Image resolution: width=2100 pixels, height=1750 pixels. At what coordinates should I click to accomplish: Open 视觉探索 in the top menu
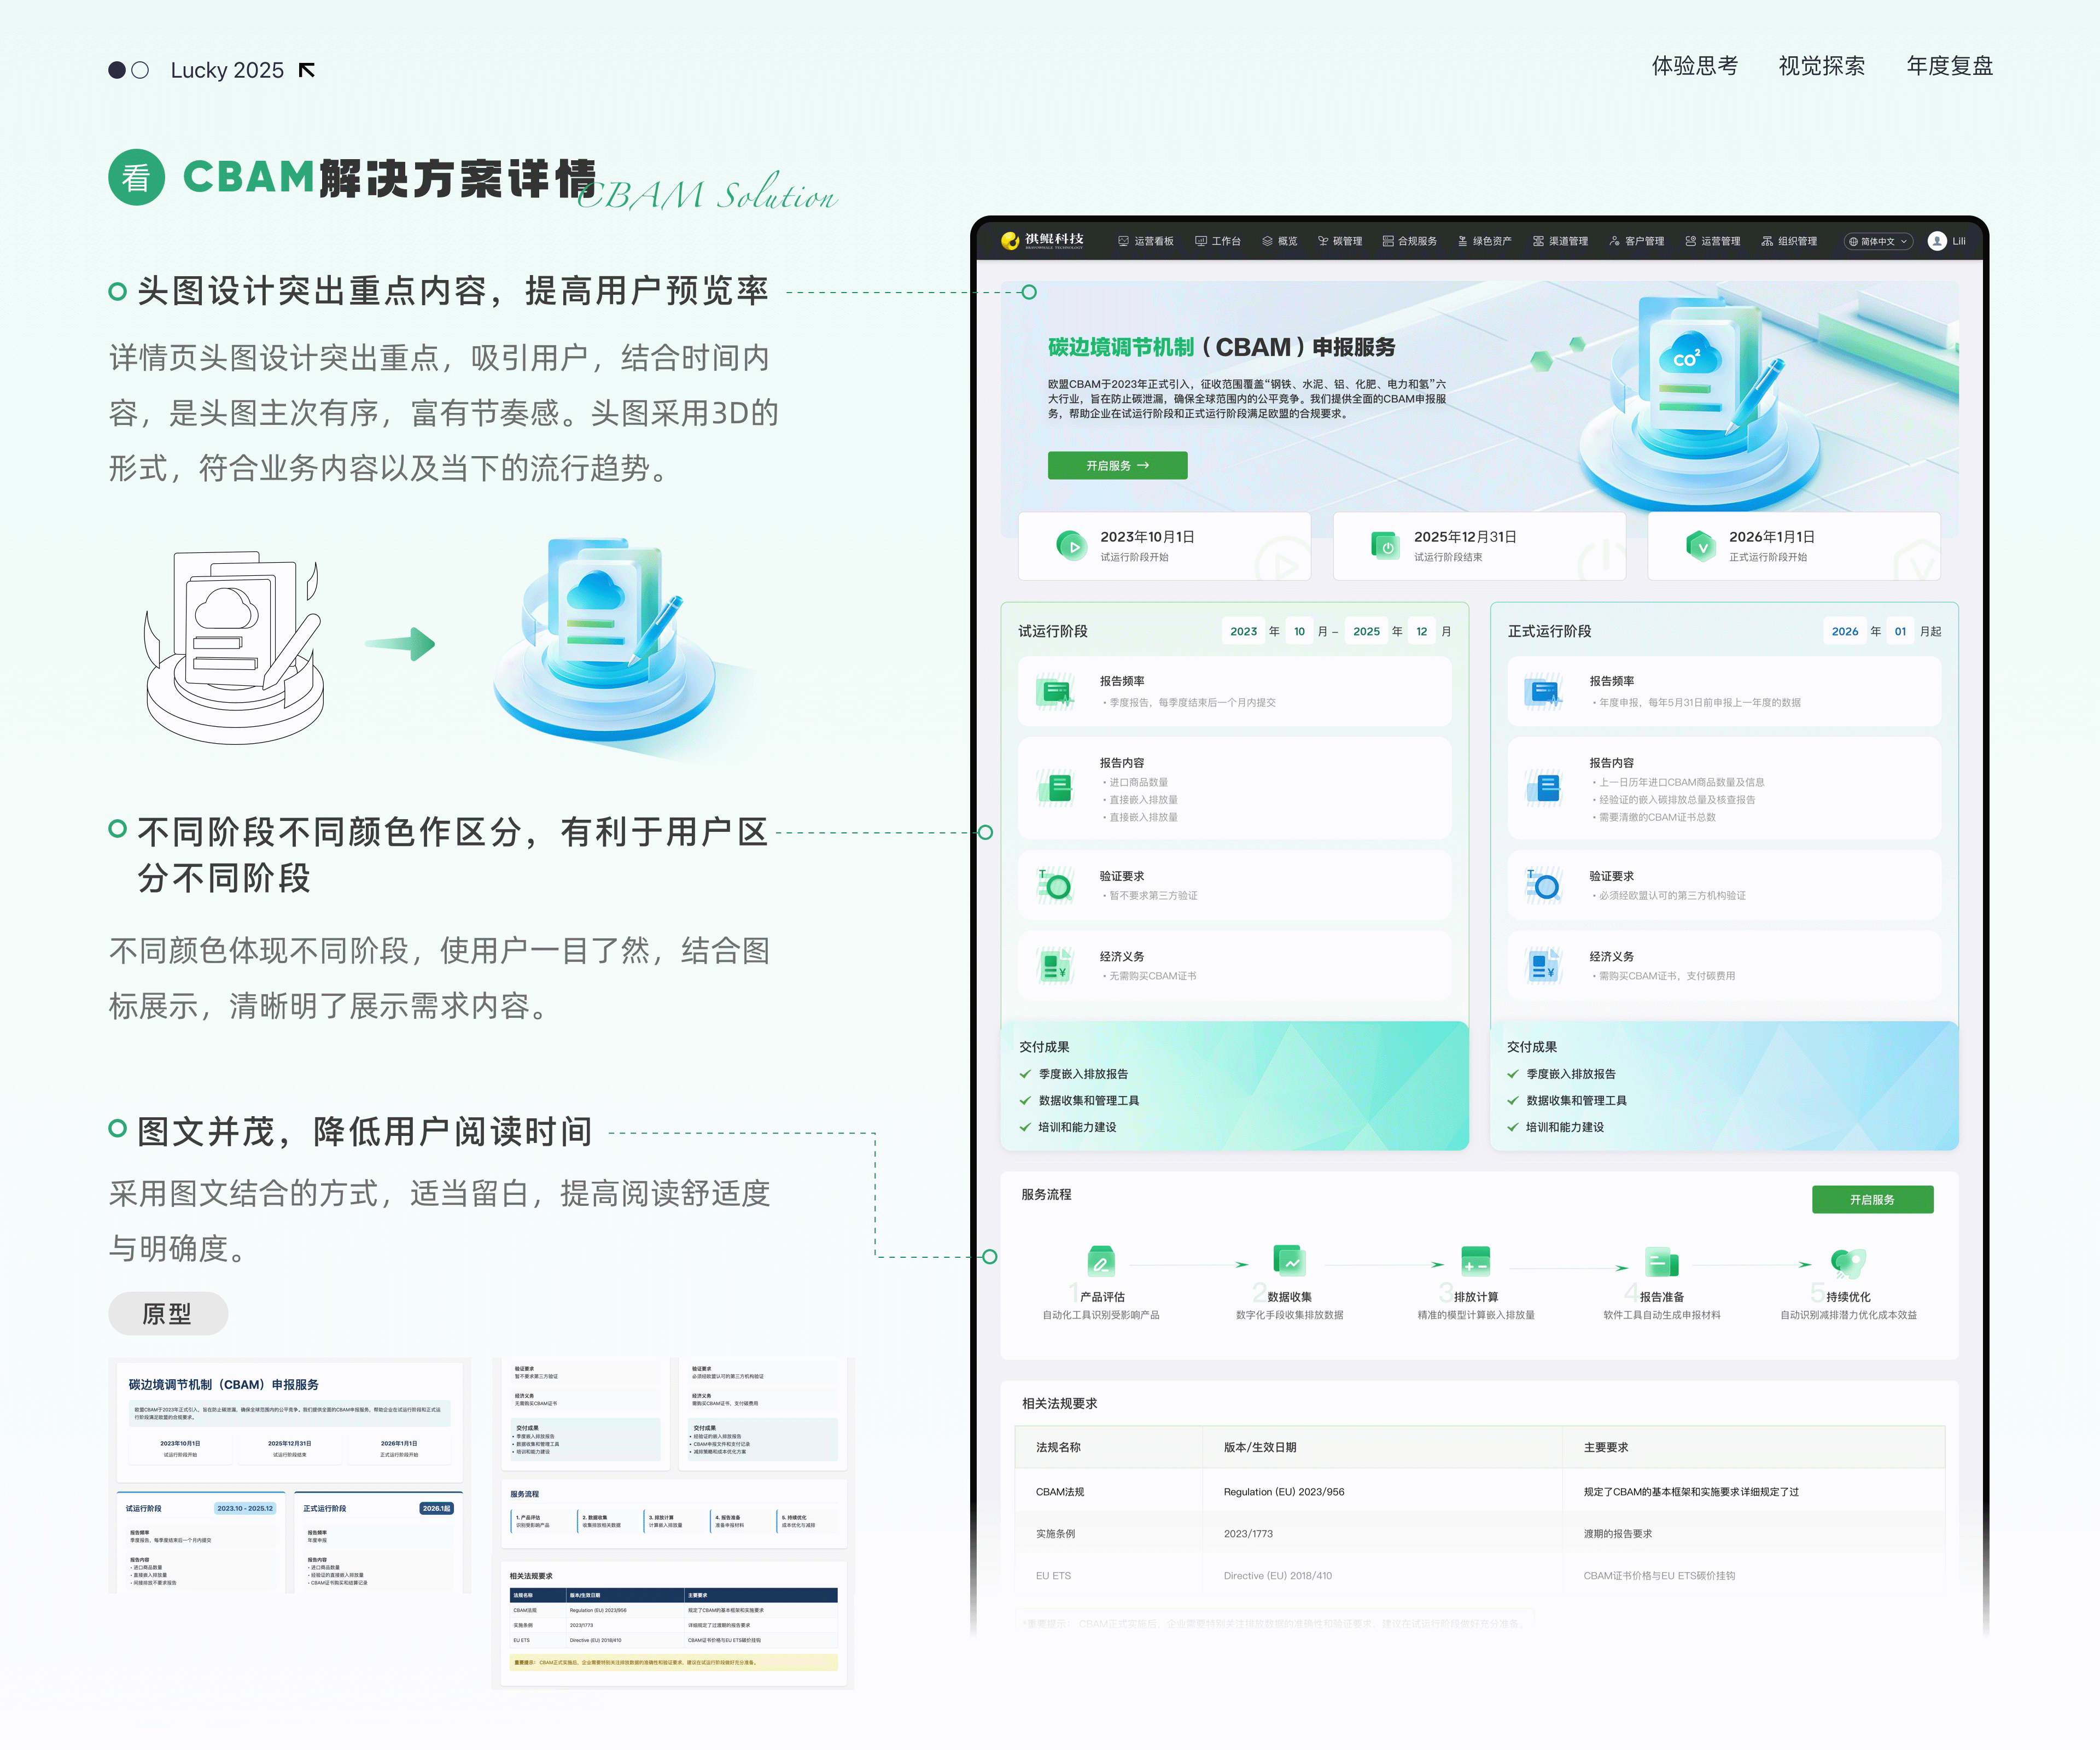pos(1821,66)
